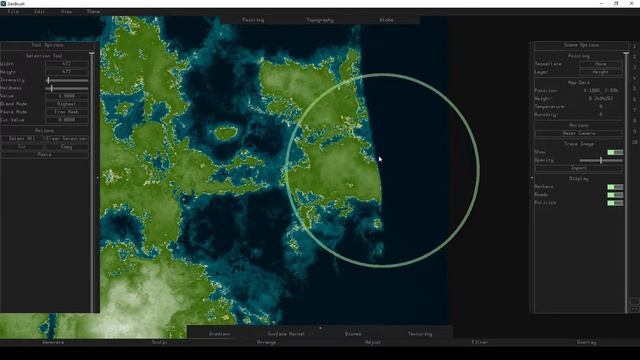Open the Blend Mode dropdown
The height and width of the screenshot is (360, 640).
click(67, 104)
